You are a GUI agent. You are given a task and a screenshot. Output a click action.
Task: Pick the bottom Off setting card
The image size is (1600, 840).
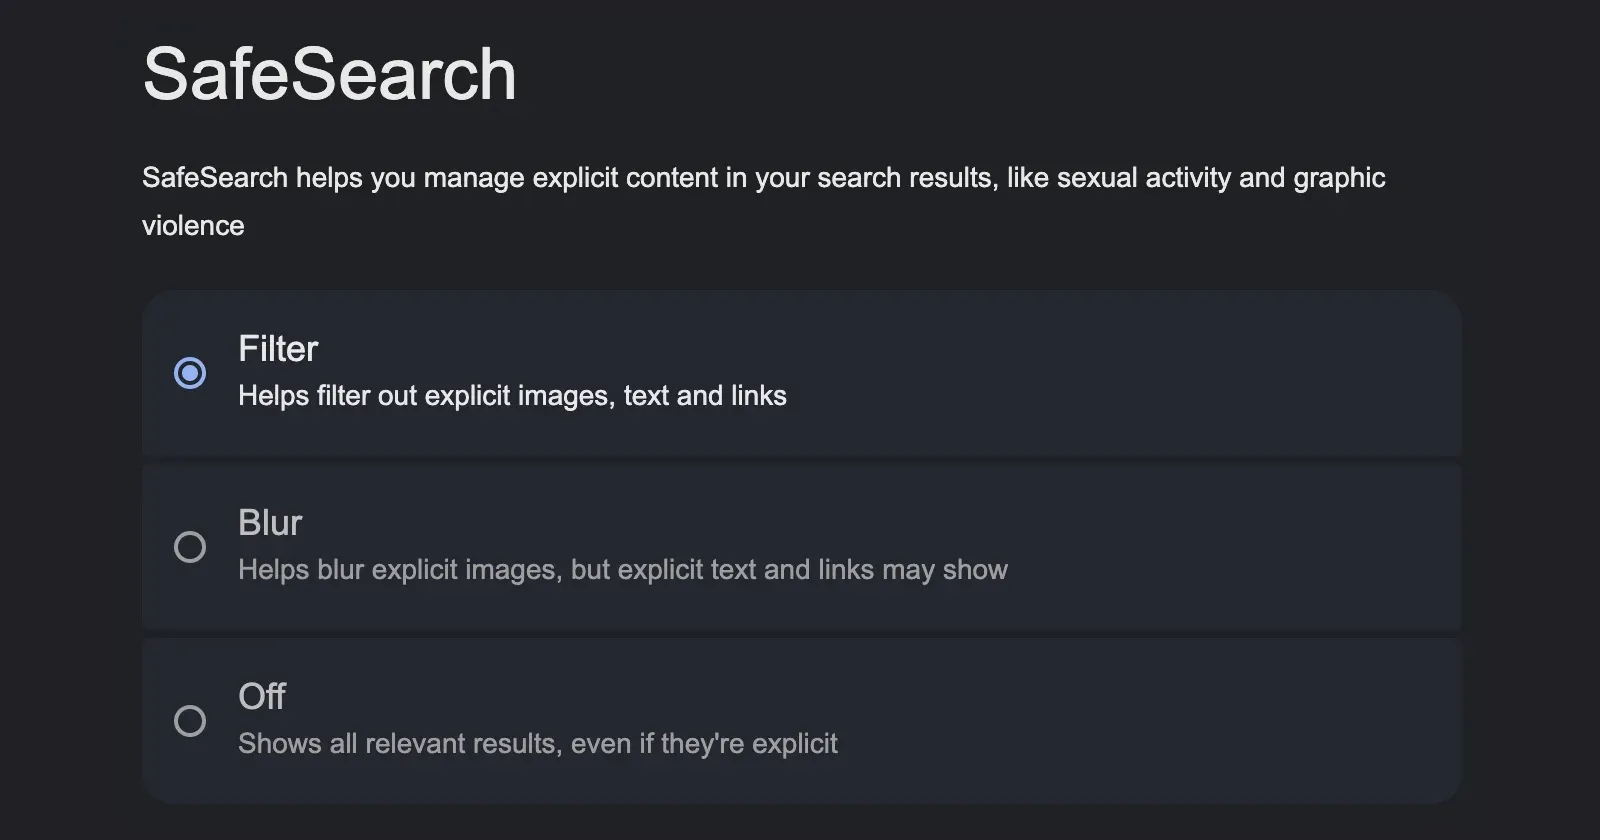pos(800,721)
